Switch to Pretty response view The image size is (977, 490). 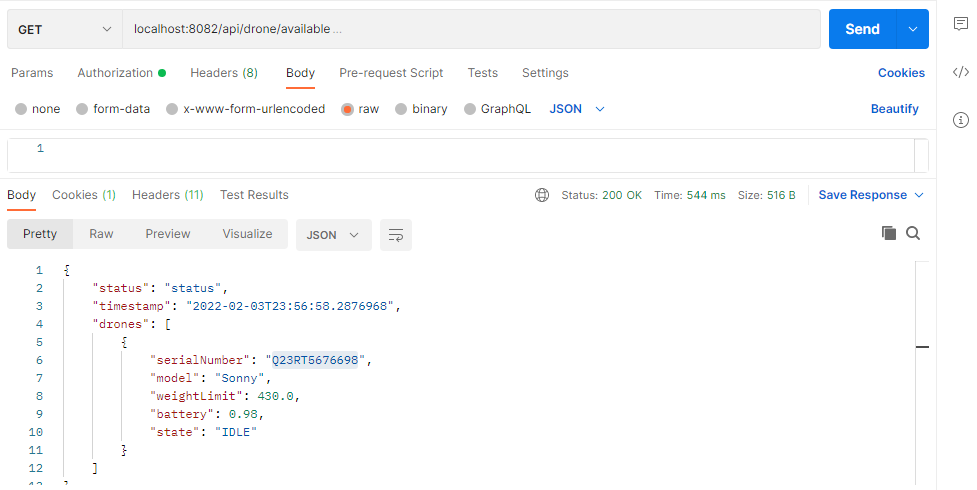pos(40,234)
